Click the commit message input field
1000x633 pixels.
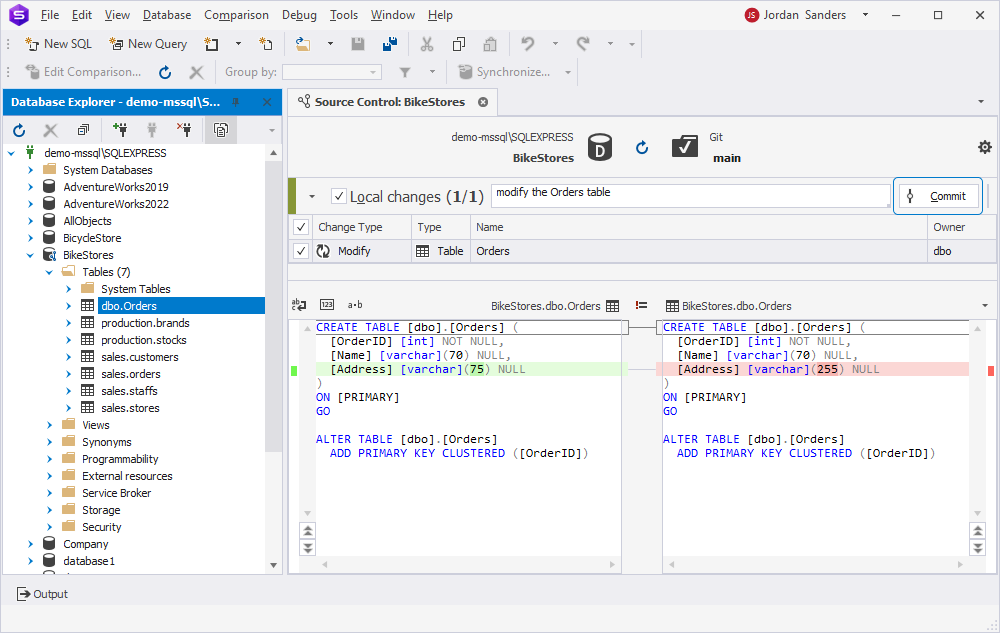point(690,196)
